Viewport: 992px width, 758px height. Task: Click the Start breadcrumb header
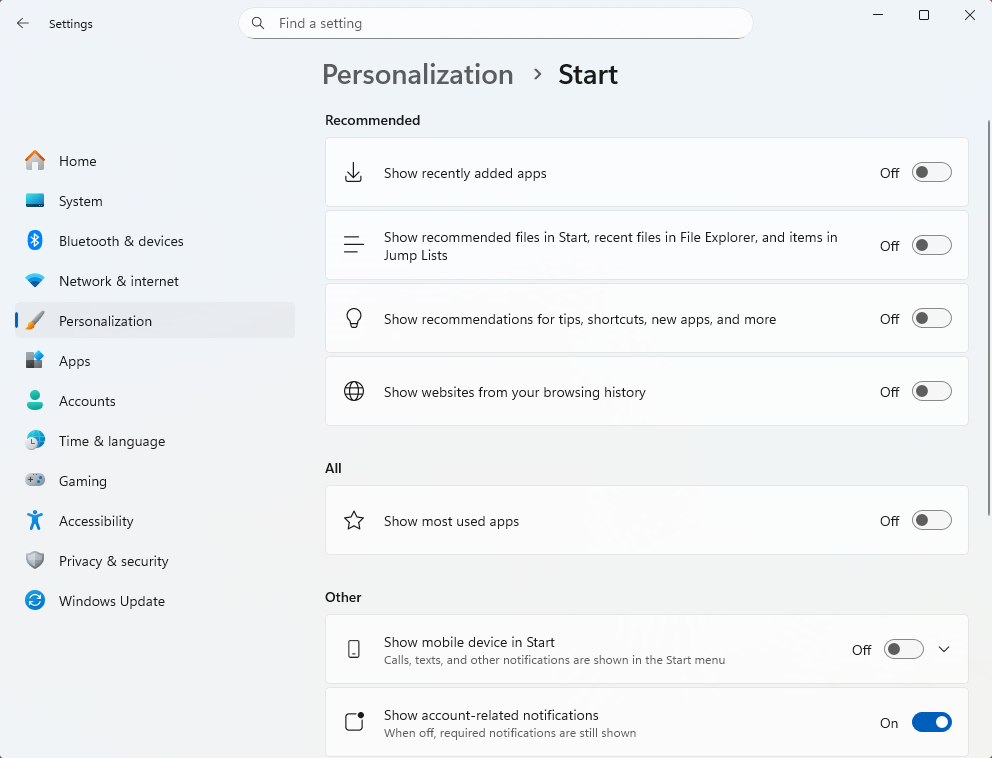pos(588,74)
